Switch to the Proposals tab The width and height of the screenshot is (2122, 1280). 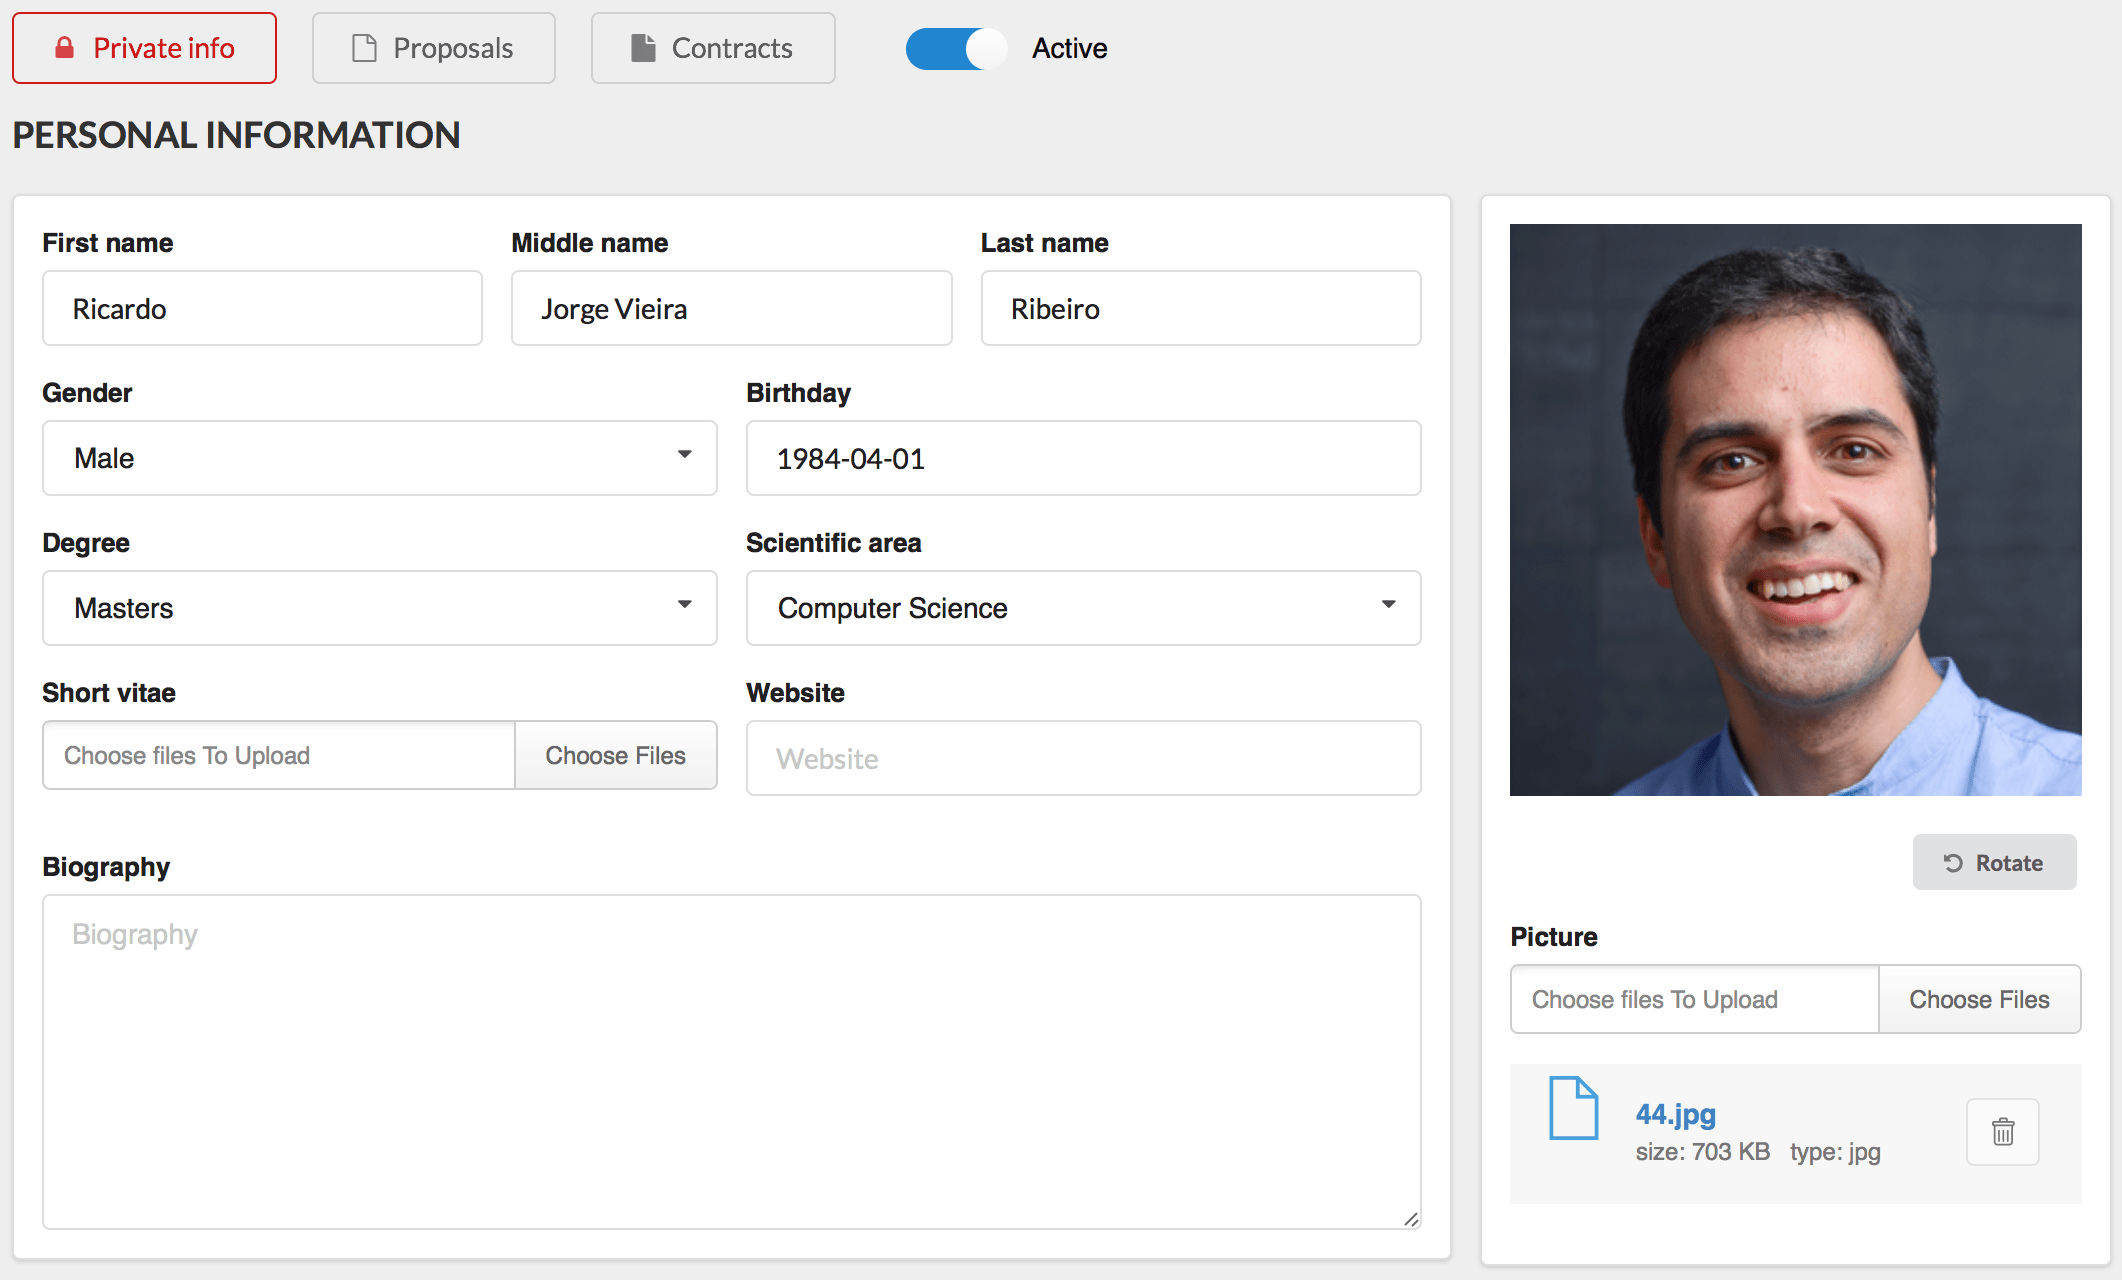[x=433, y=48]
